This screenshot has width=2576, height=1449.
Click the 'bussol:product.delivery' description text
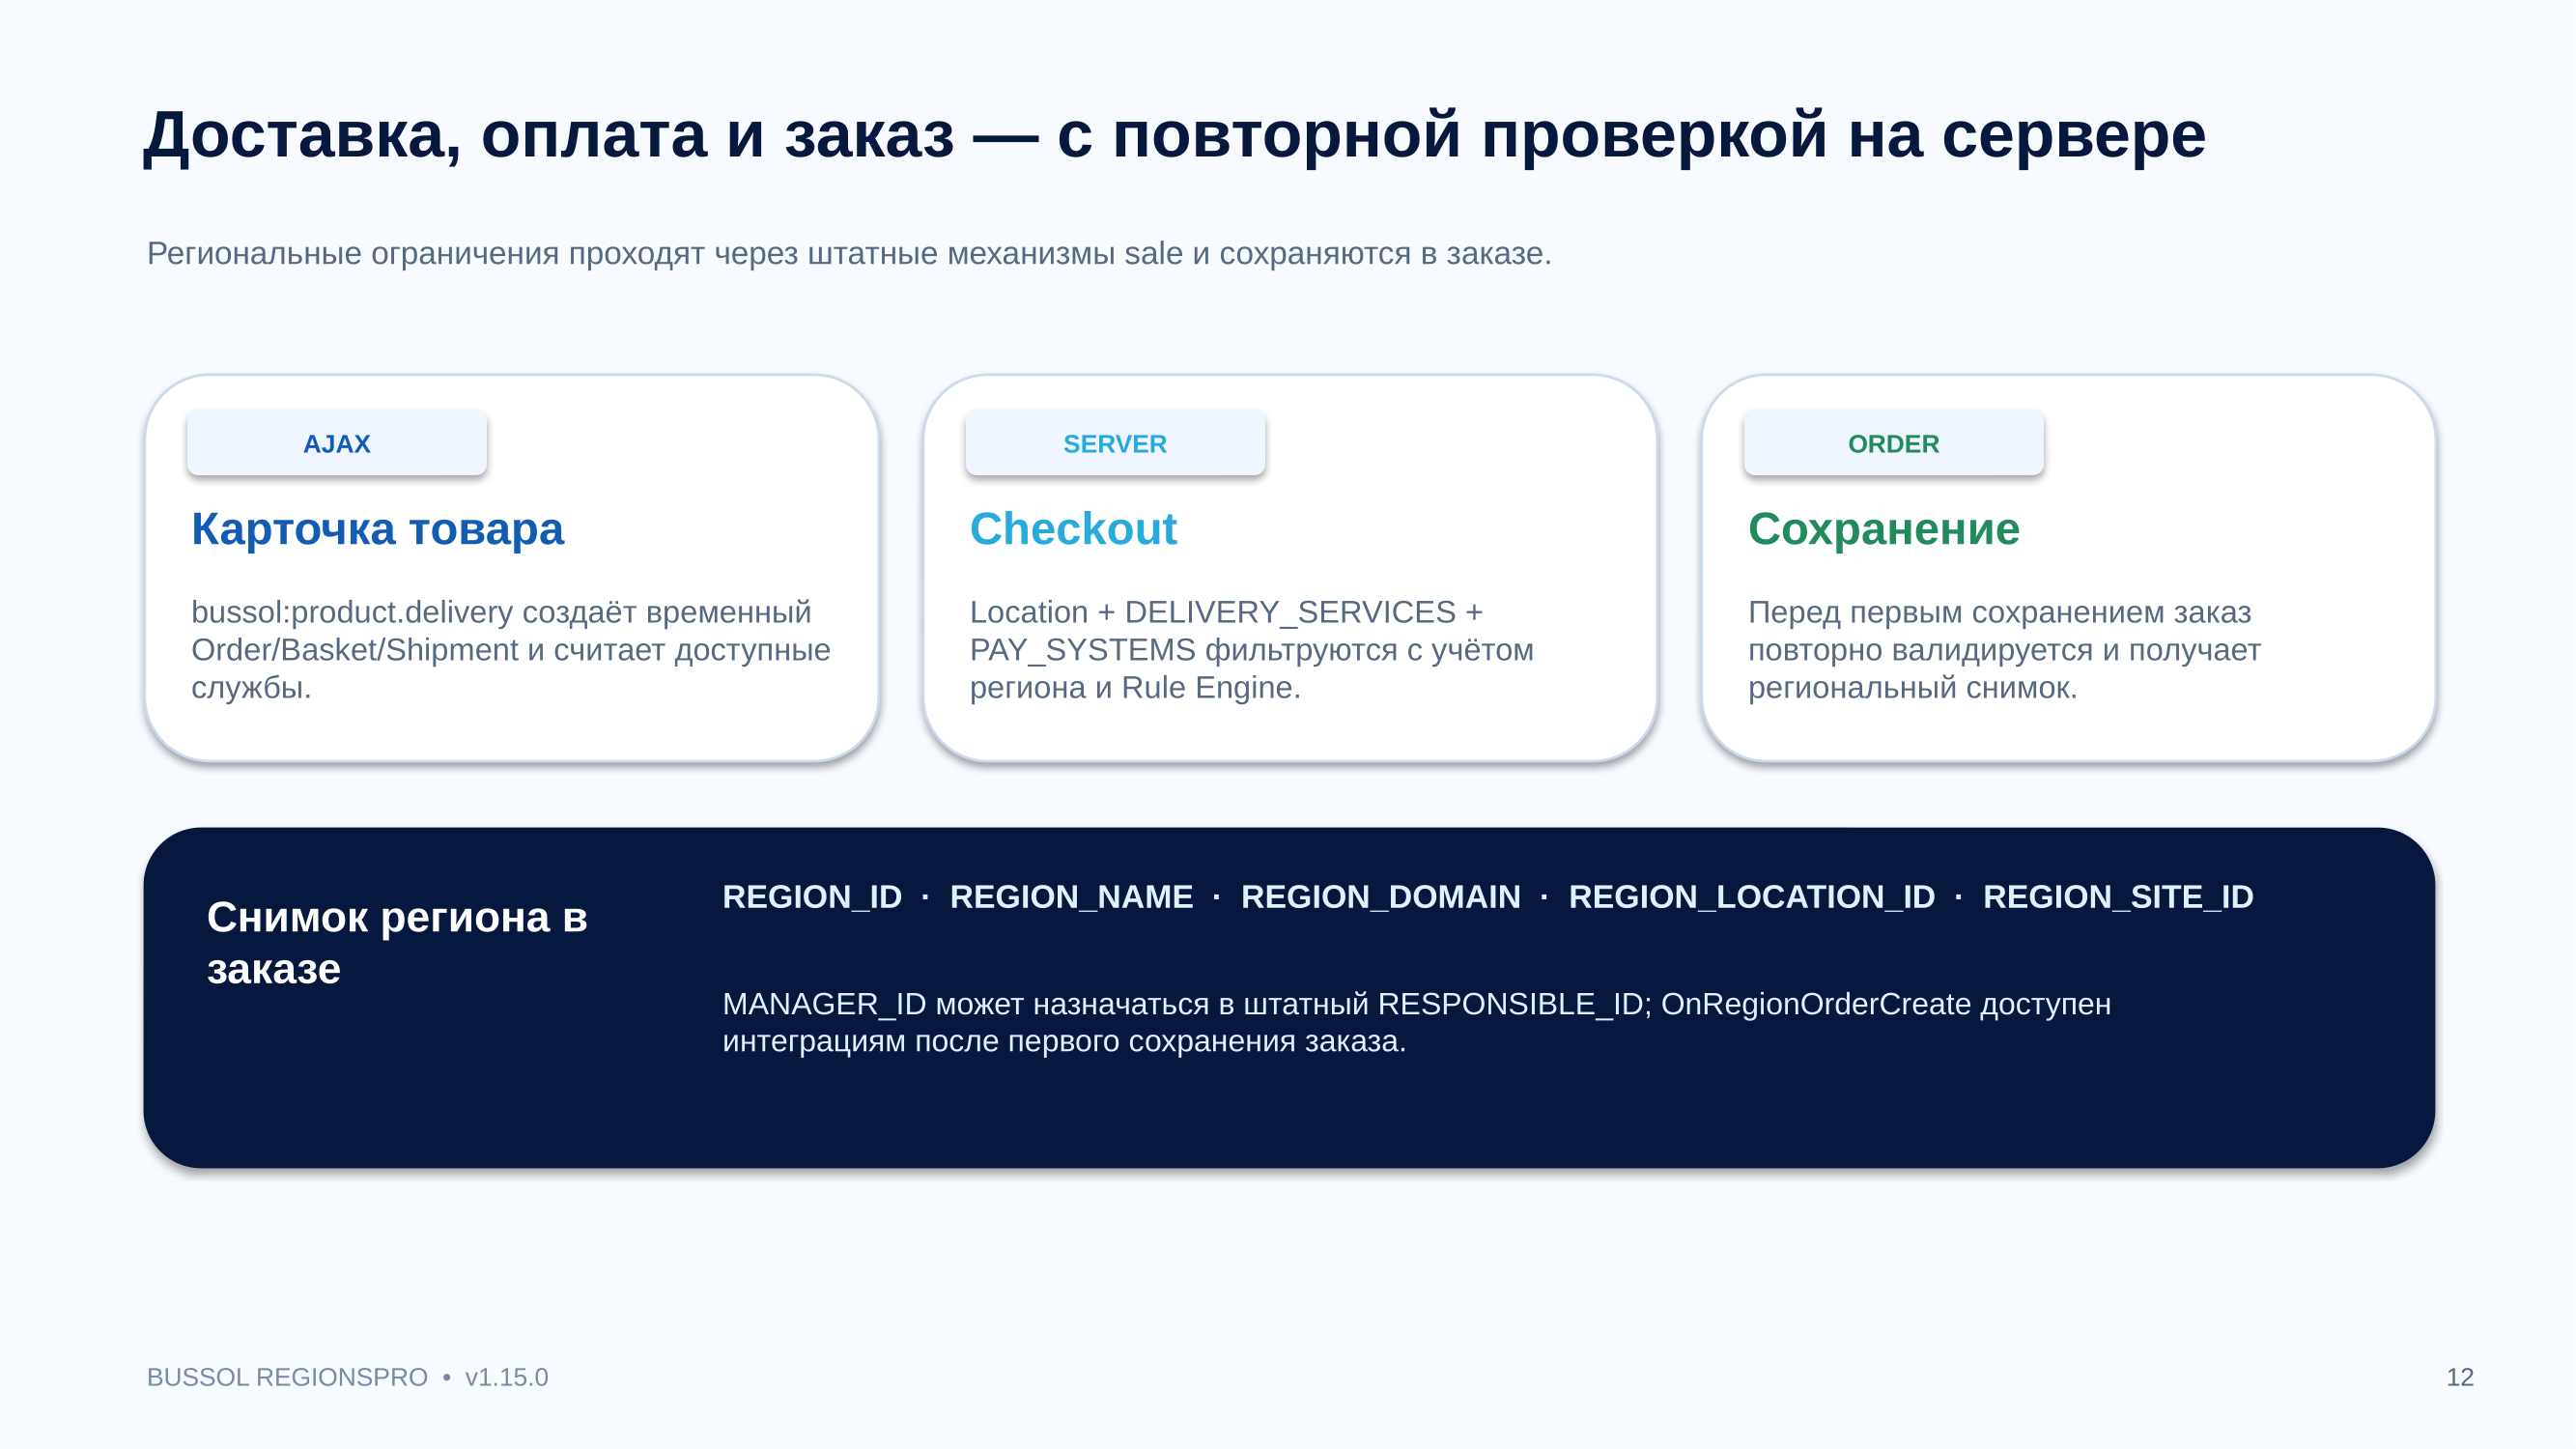pos(511,649)
